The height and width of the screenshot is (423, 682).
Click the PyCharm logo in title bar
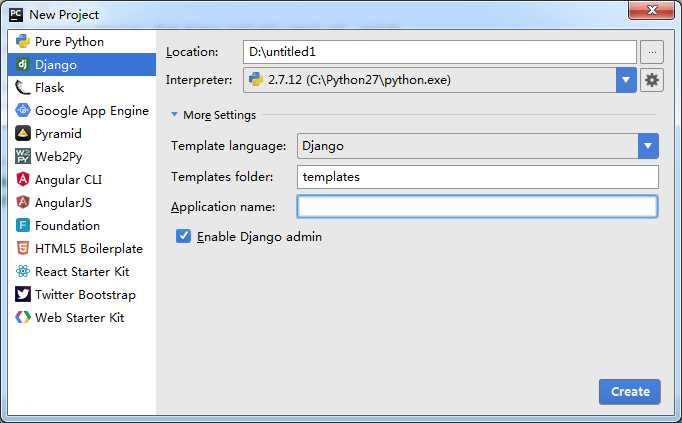(16, 14)
